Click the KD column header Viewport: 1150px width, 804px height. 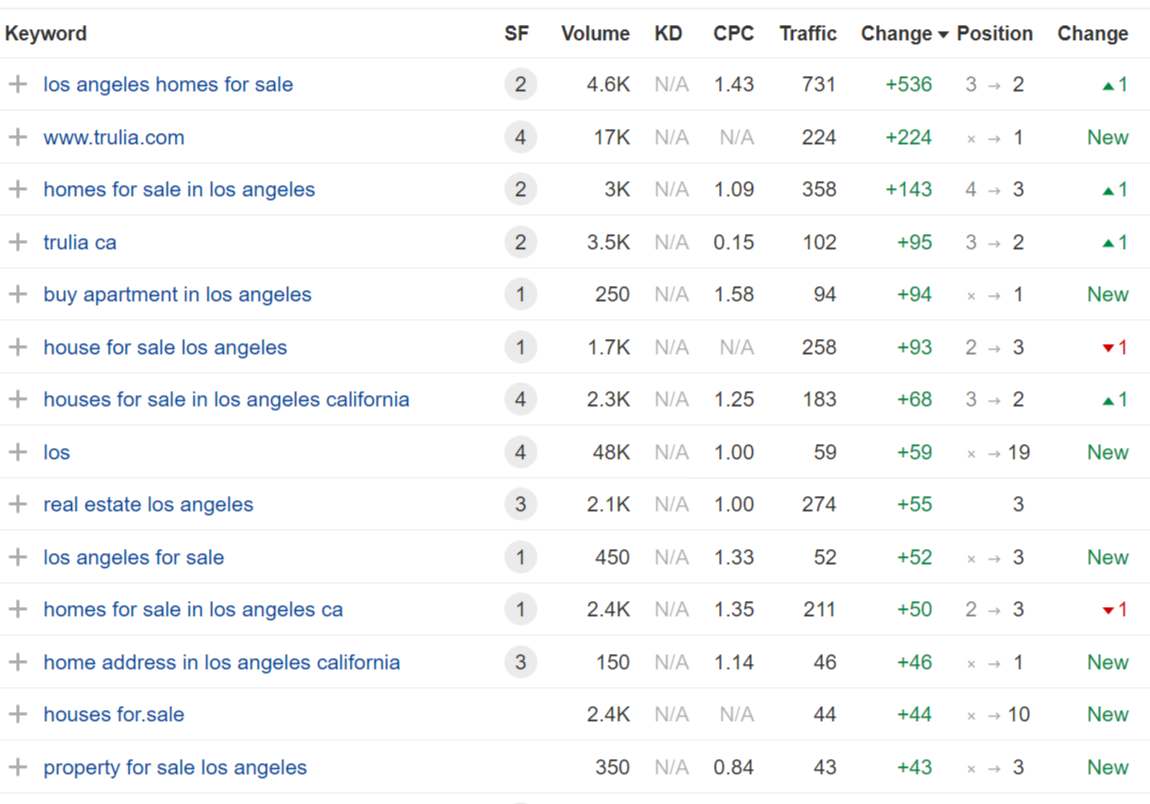(x=668, y=34)
